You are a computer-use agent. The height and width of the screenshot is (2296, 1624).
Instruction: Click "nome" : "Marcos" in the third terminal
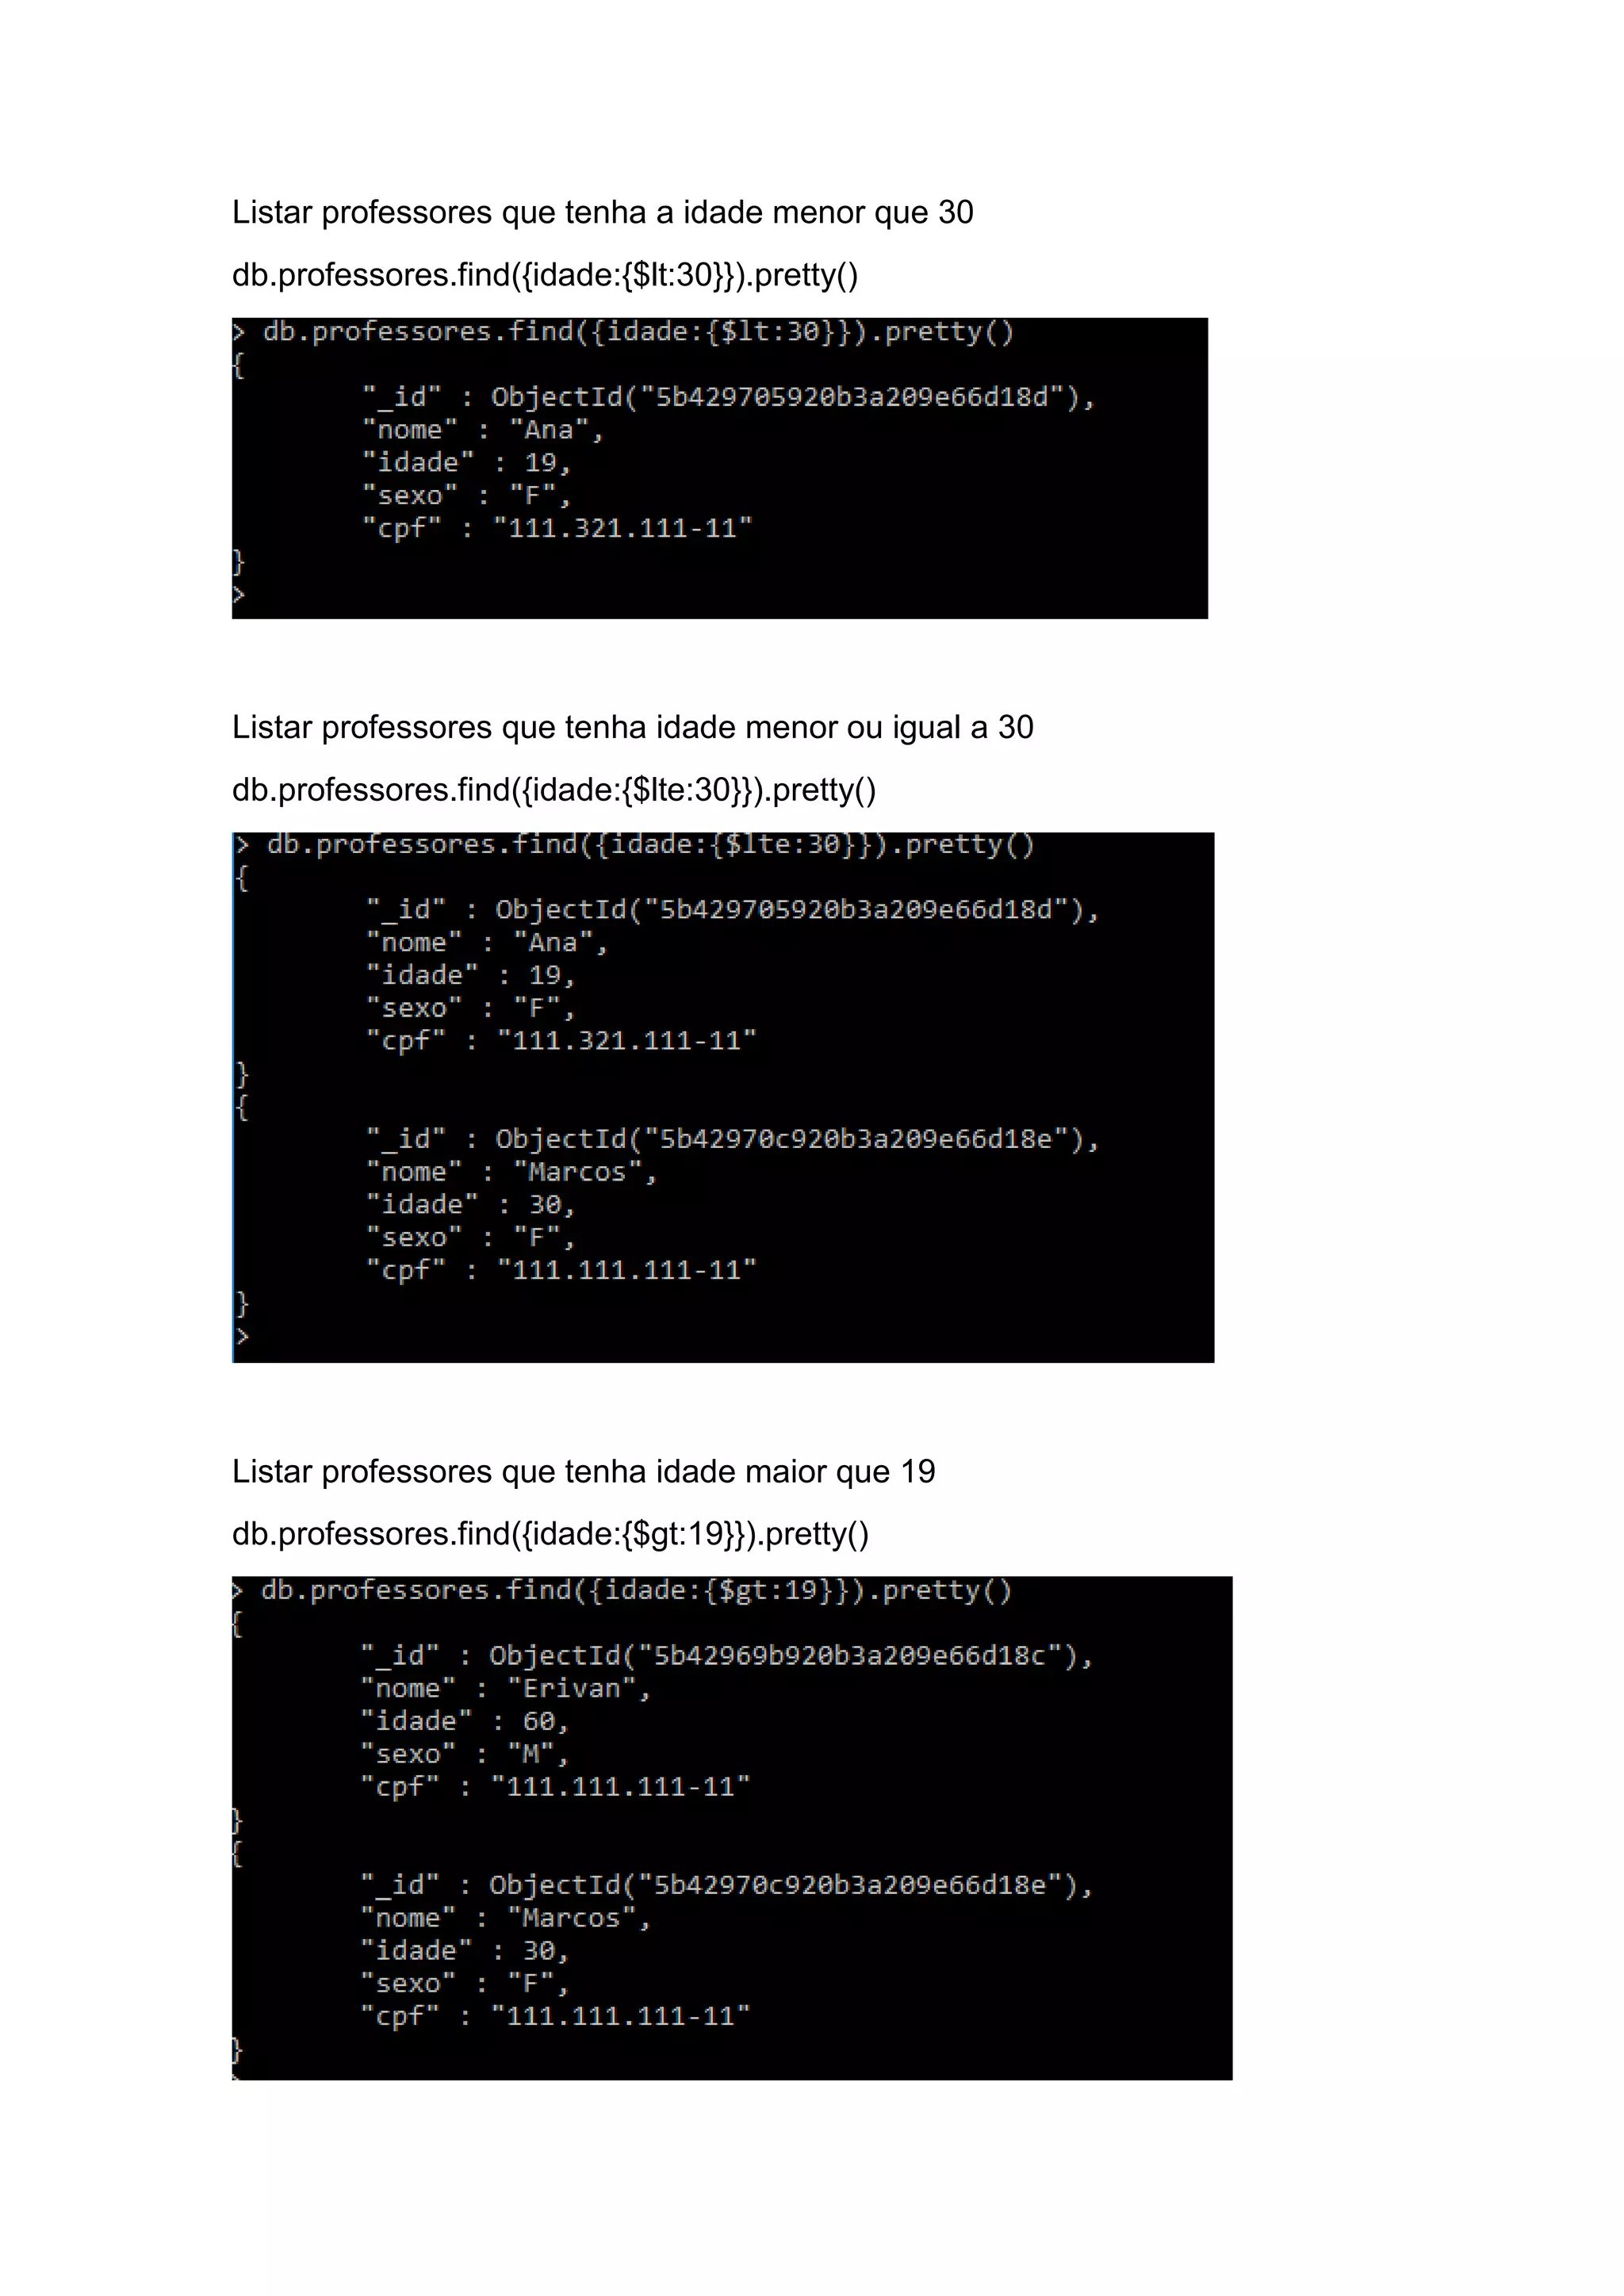click(506, 1918)
